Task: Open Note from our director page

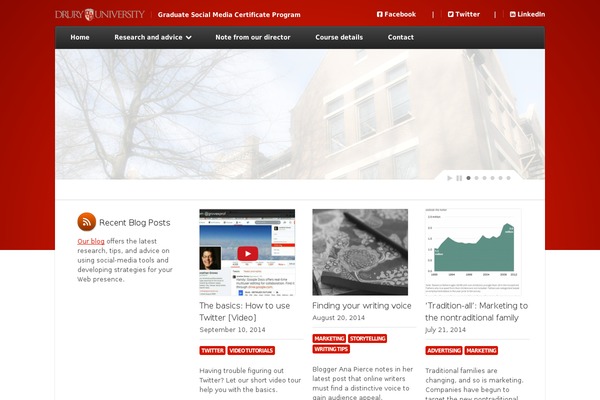Action: tap(253, 37)
